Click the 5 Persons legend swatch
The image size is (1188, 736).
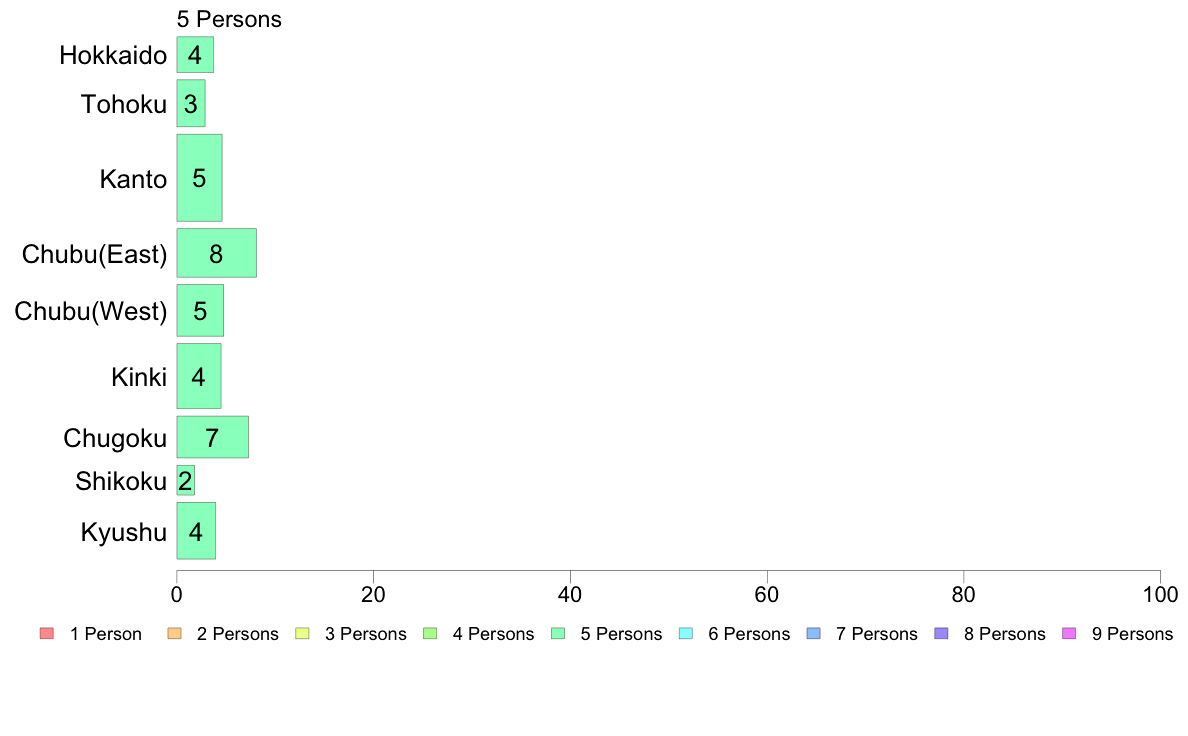pos(558,634)
